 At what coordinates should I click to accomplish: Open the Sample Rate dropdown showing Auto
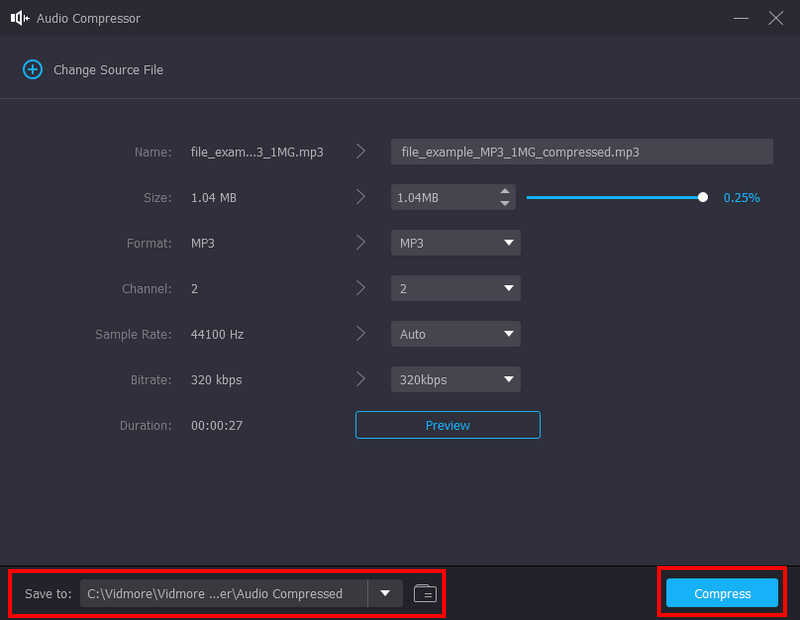tap(455, 333)
